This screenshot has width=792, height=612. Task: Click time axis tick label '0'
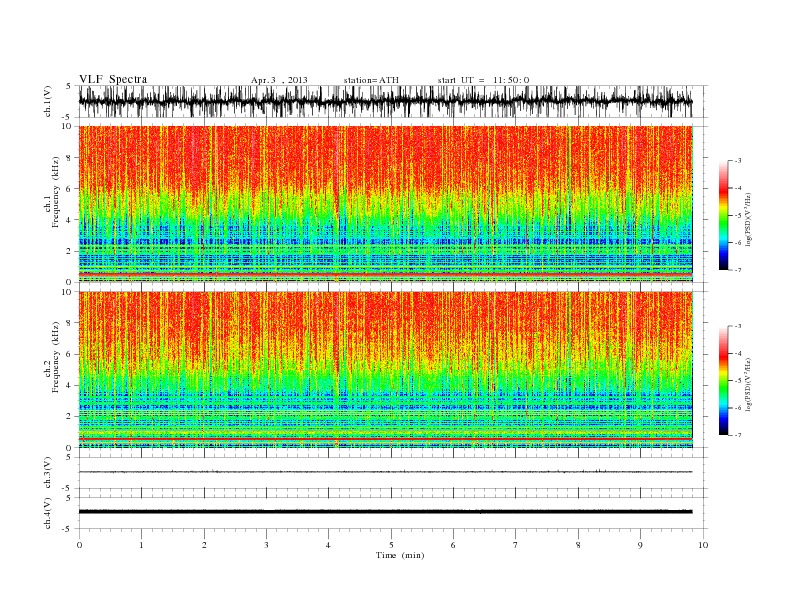coord(79,545)
